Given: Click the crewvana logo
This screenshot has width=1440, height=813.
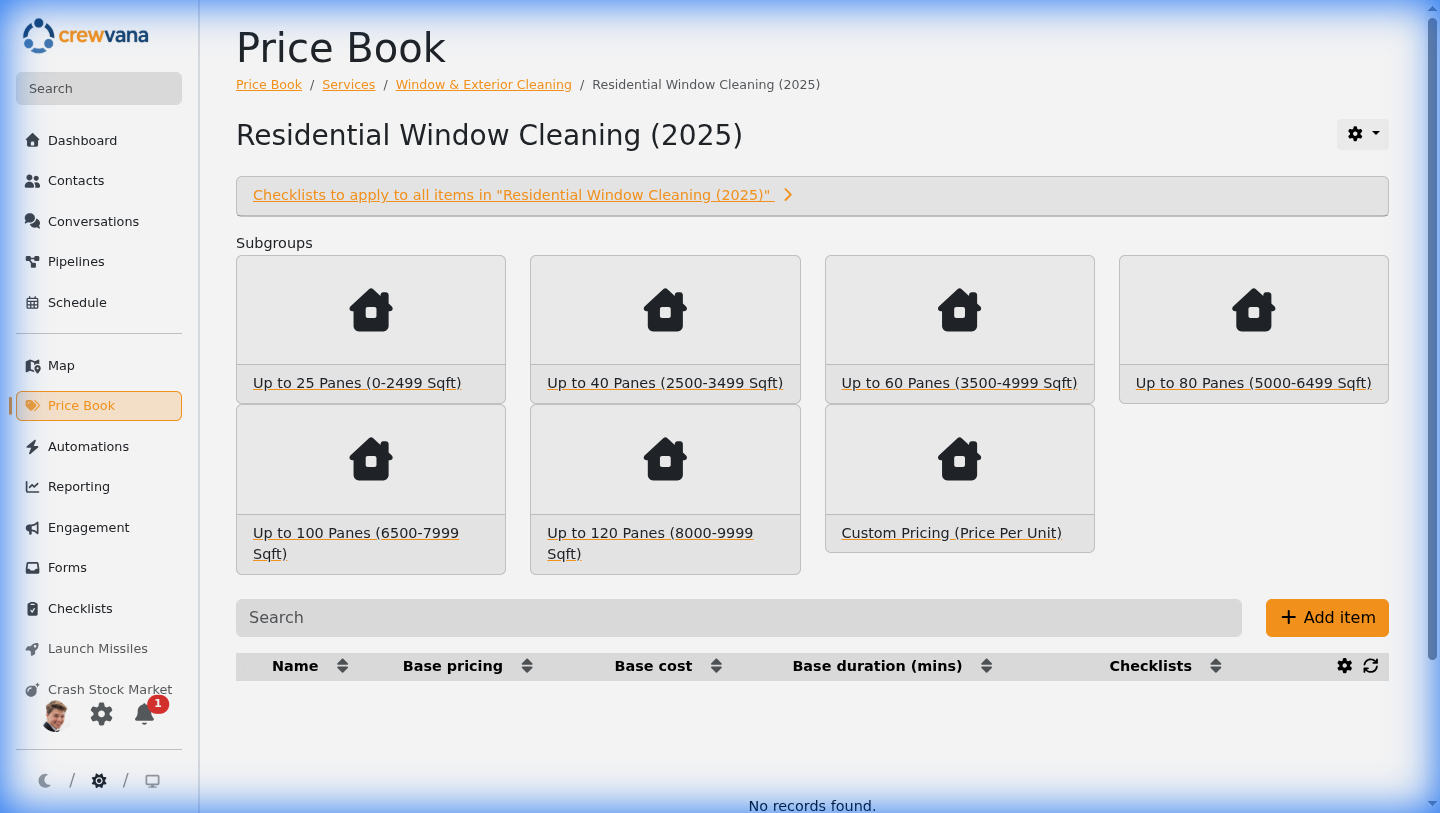Looking at the screenshot, I should pos(86,36).
